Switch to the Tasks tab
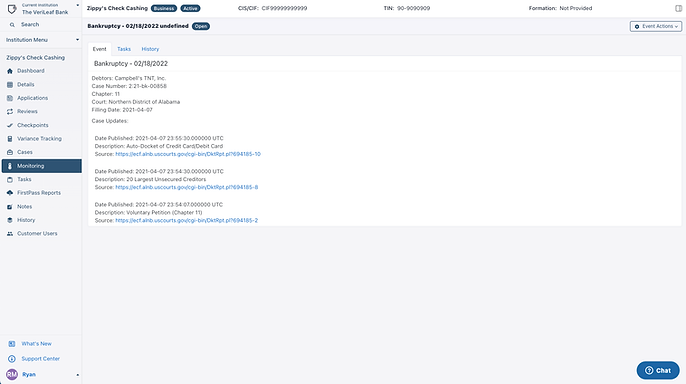 [x=124, y=49]
